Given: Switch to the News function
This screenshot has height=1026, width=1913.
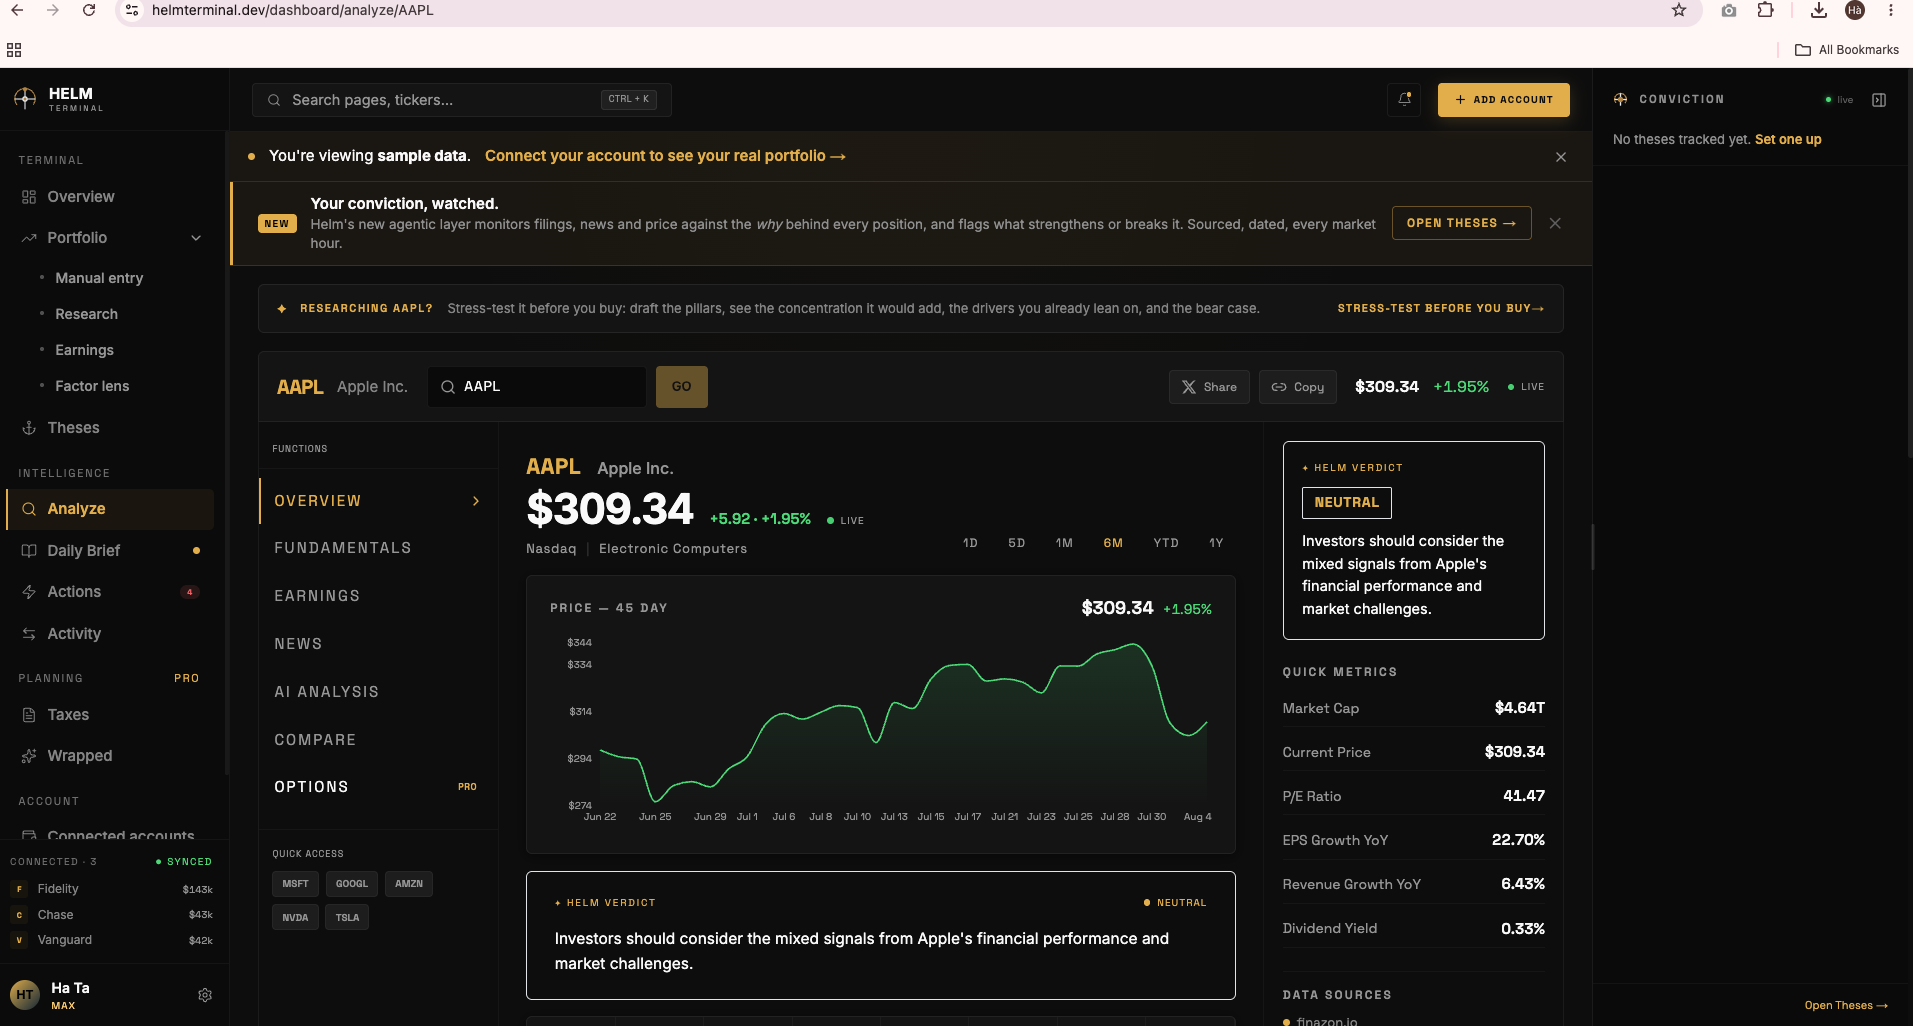Looking at the screenshot, I should (x=378, y=644).
